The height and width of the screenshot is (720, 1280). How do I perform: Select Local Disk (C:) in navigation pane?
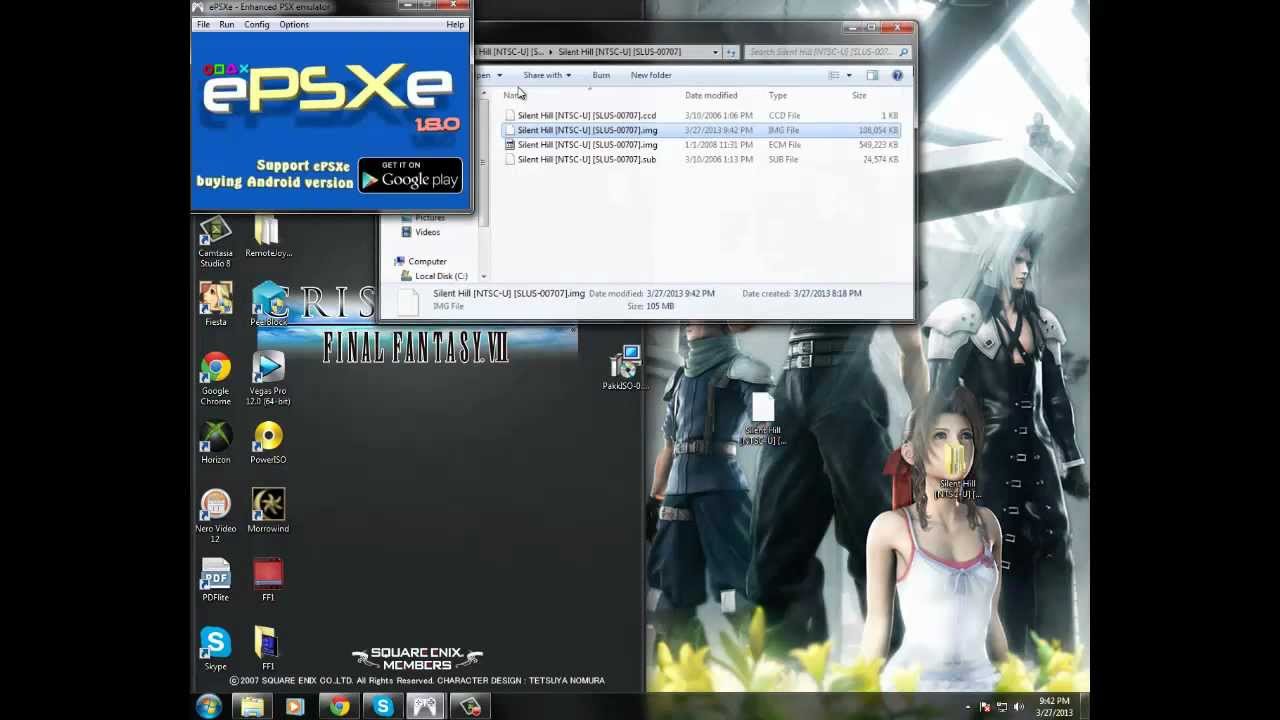(441, 276)
